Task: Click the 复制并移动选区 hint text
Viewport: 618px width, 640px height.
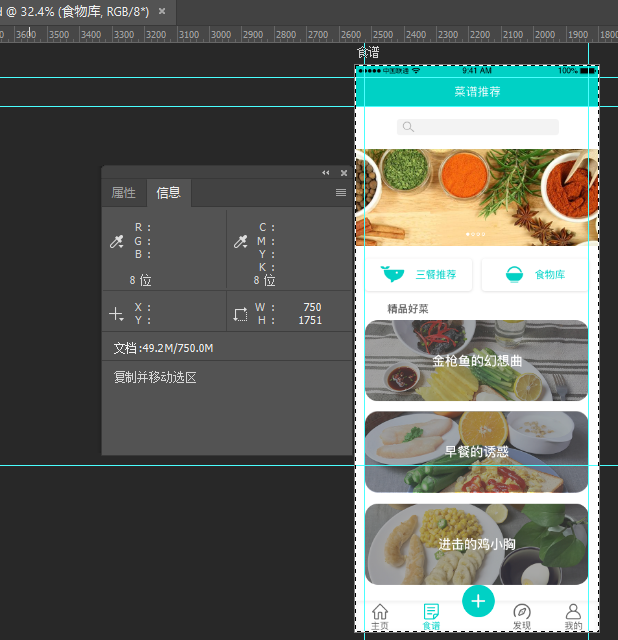Action: 155,377
